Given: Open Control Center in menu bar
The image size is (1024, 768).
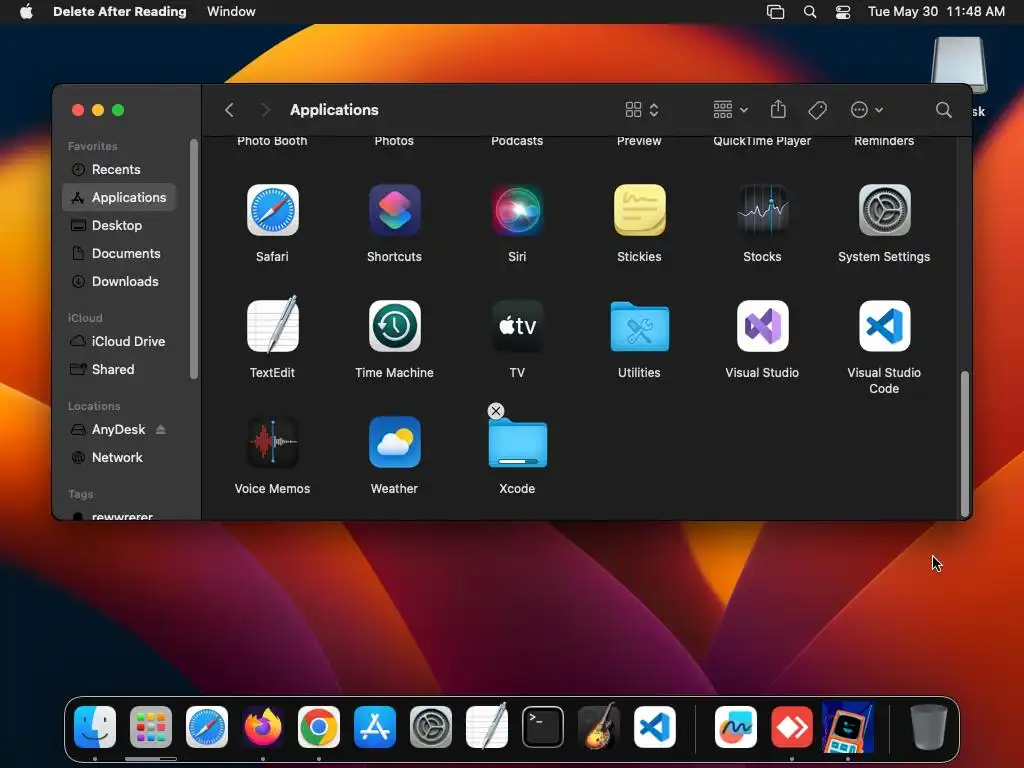Looking at the screenshot, I should click(843, 11).
